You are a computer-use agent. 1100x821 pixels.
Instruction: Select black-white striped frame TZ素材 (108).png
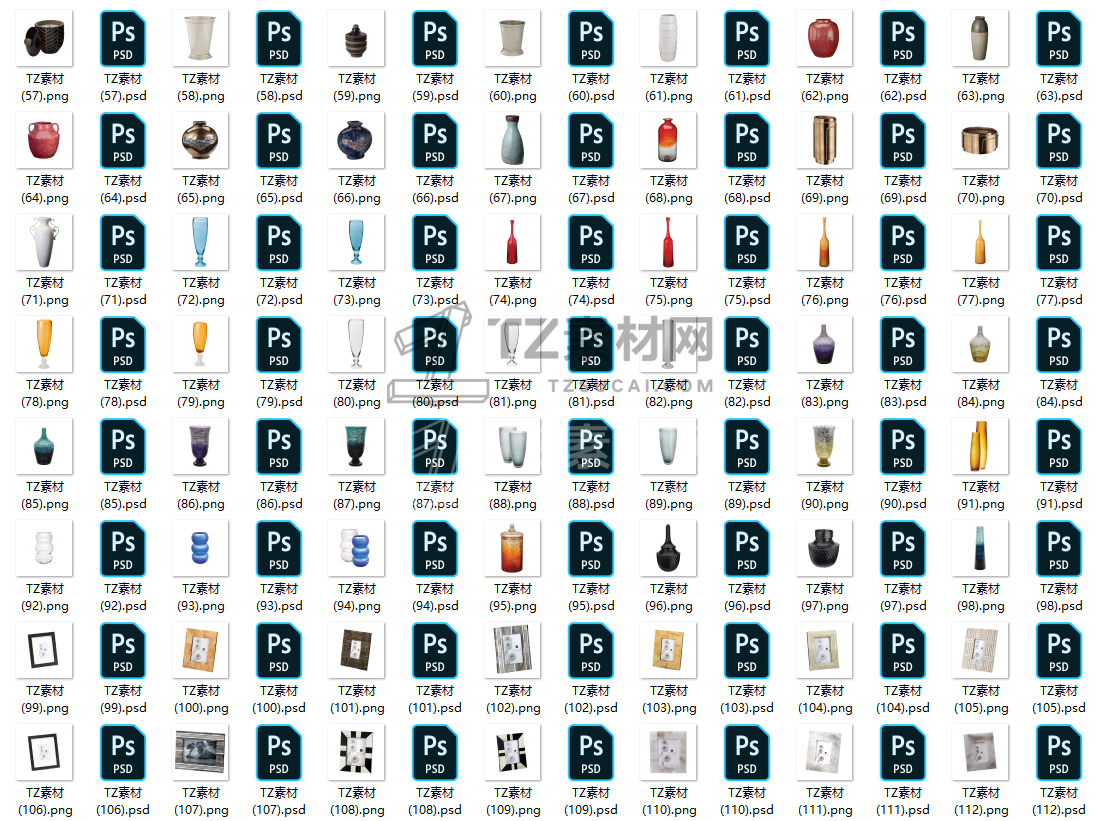(x=356, y=752)
